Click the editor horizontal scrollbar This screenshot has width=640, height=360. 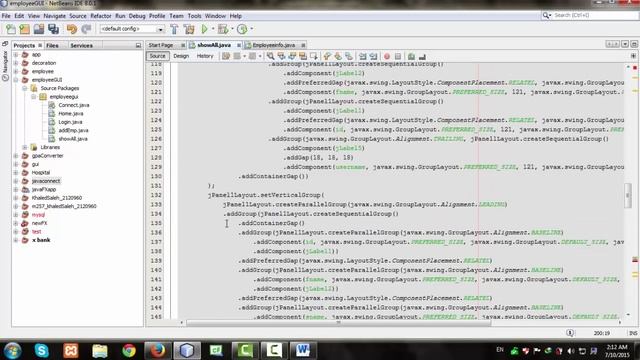338,322
